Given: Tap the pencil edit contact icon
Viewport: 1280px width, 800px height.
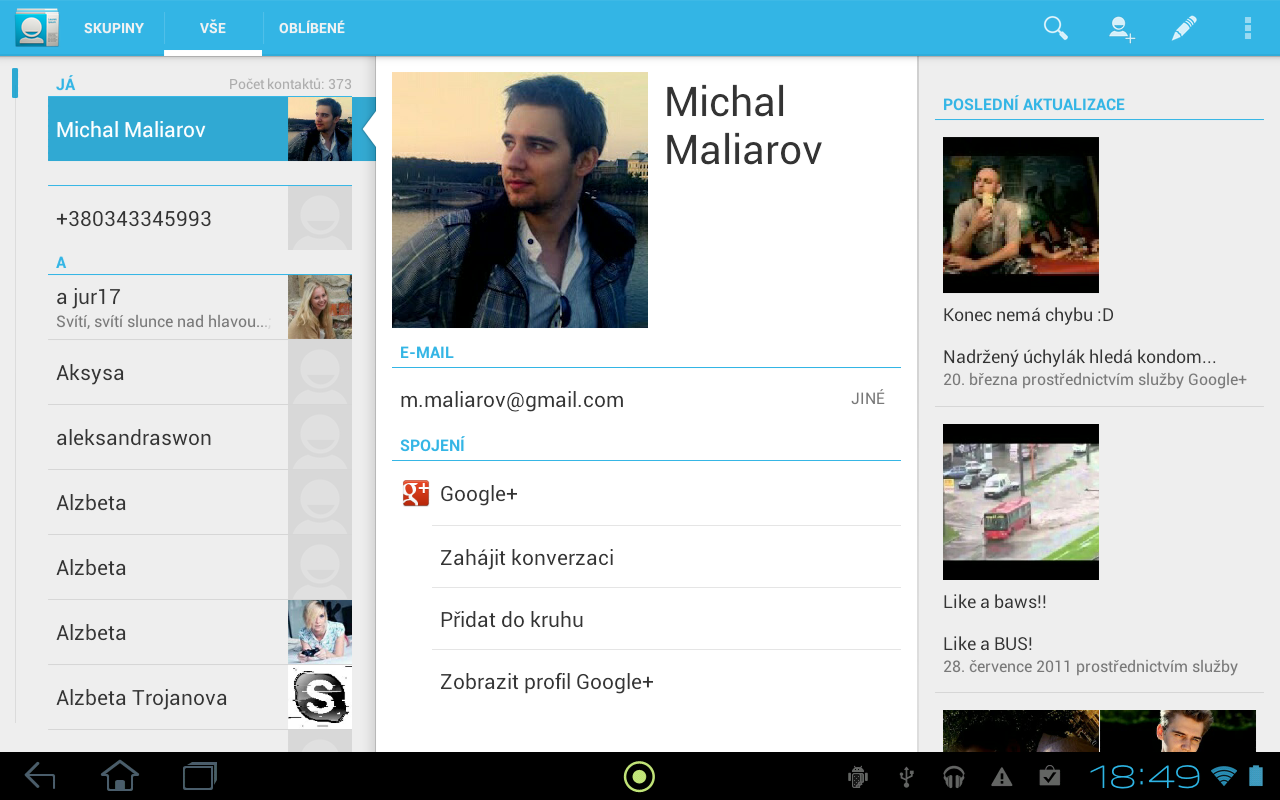Looking at the screenshot, I should 1184,28.
